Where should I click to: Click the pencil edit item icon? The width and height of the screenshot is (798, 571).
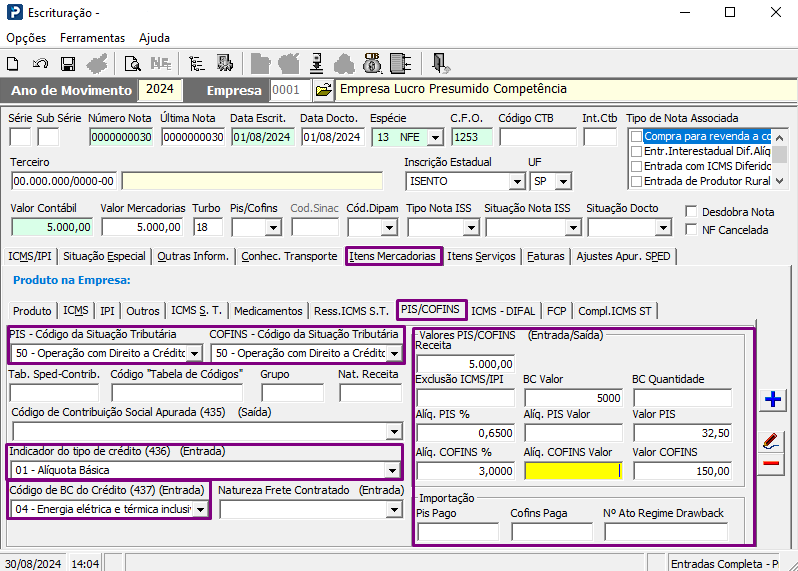click(771, 440)
